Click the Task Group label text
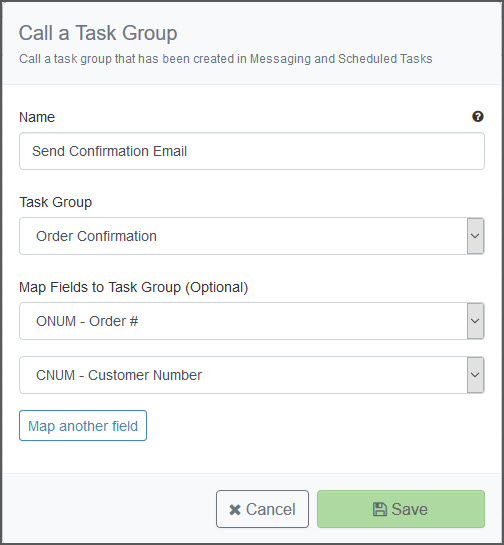504x545 pixels. point(56,202)
